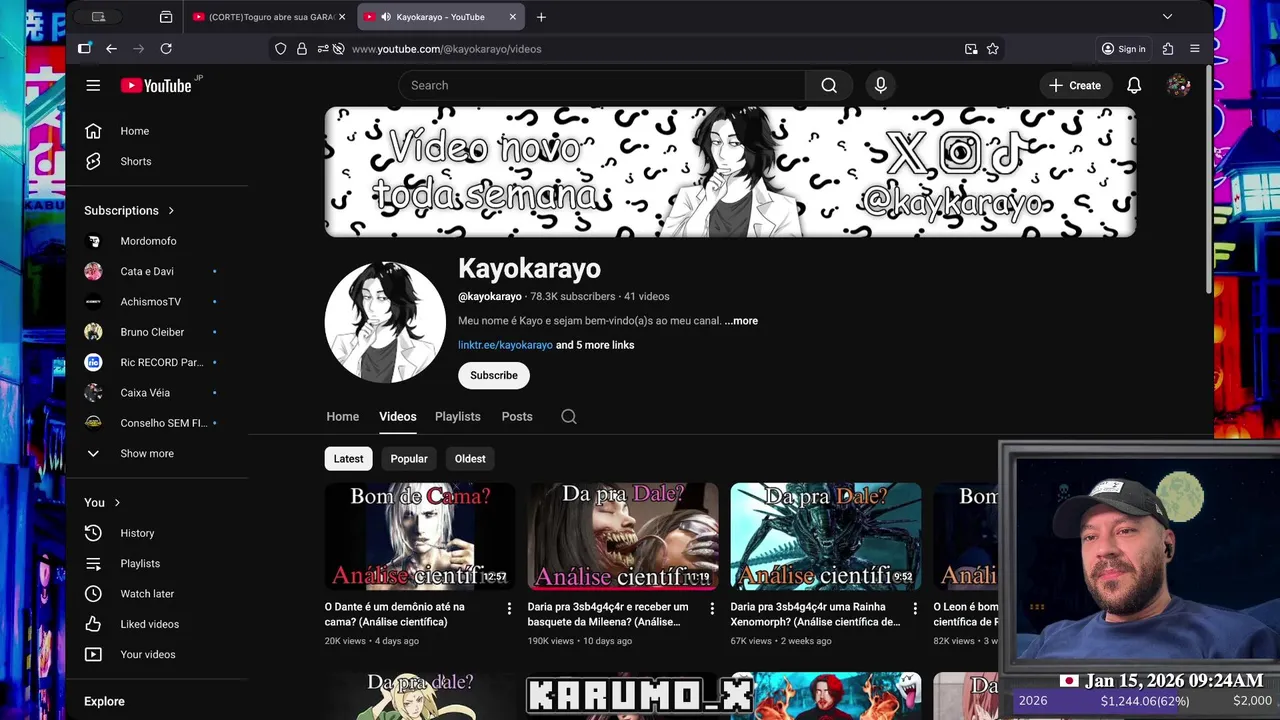
Task: Go back in browser history
Action: [x=111, y=48]
